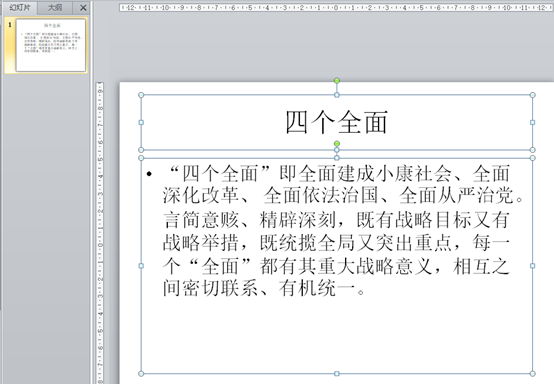Image resolution: width=554 pixels, height=384 pixels.
Task: Click the title text 四个全面
Action: 336,122
